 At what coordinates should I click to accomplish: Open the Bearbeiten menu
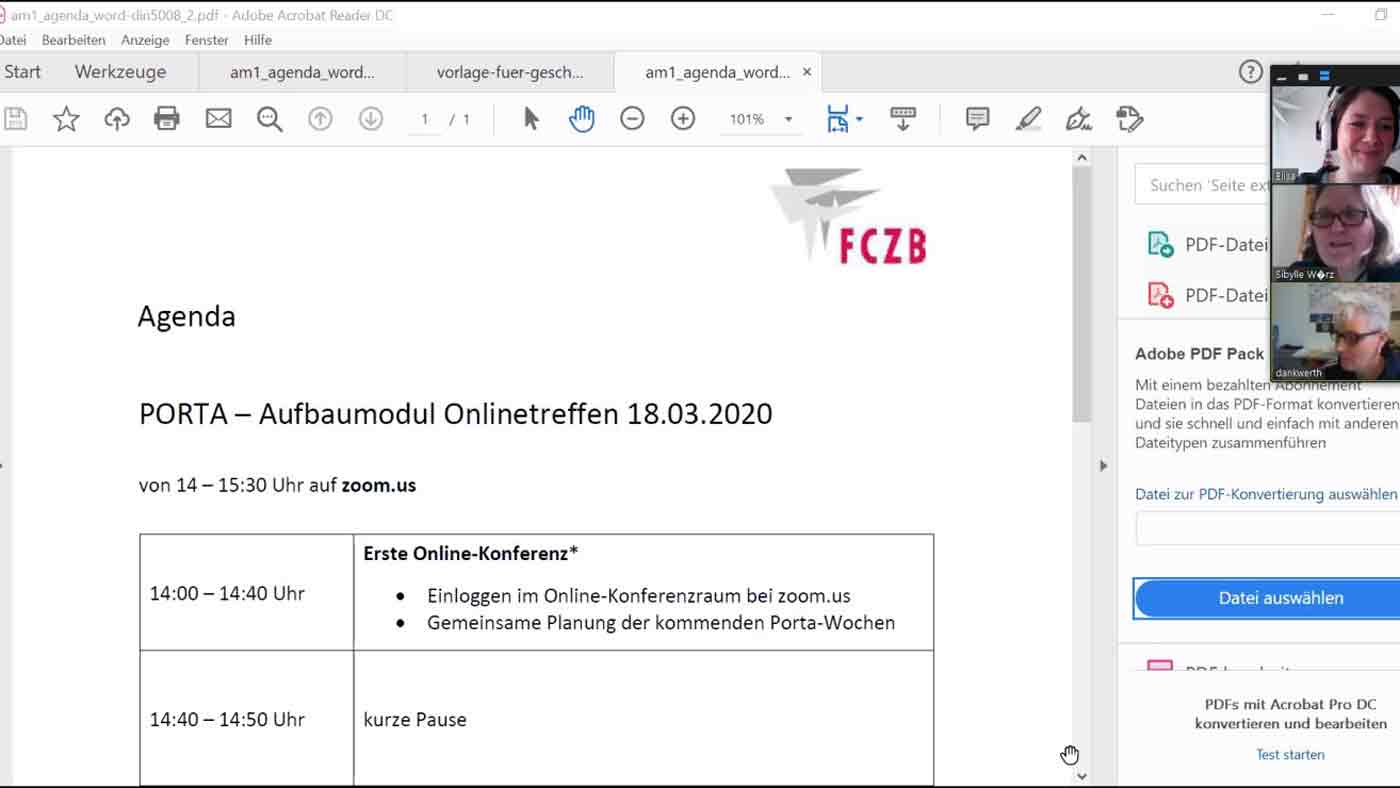[x=73, y=40]
